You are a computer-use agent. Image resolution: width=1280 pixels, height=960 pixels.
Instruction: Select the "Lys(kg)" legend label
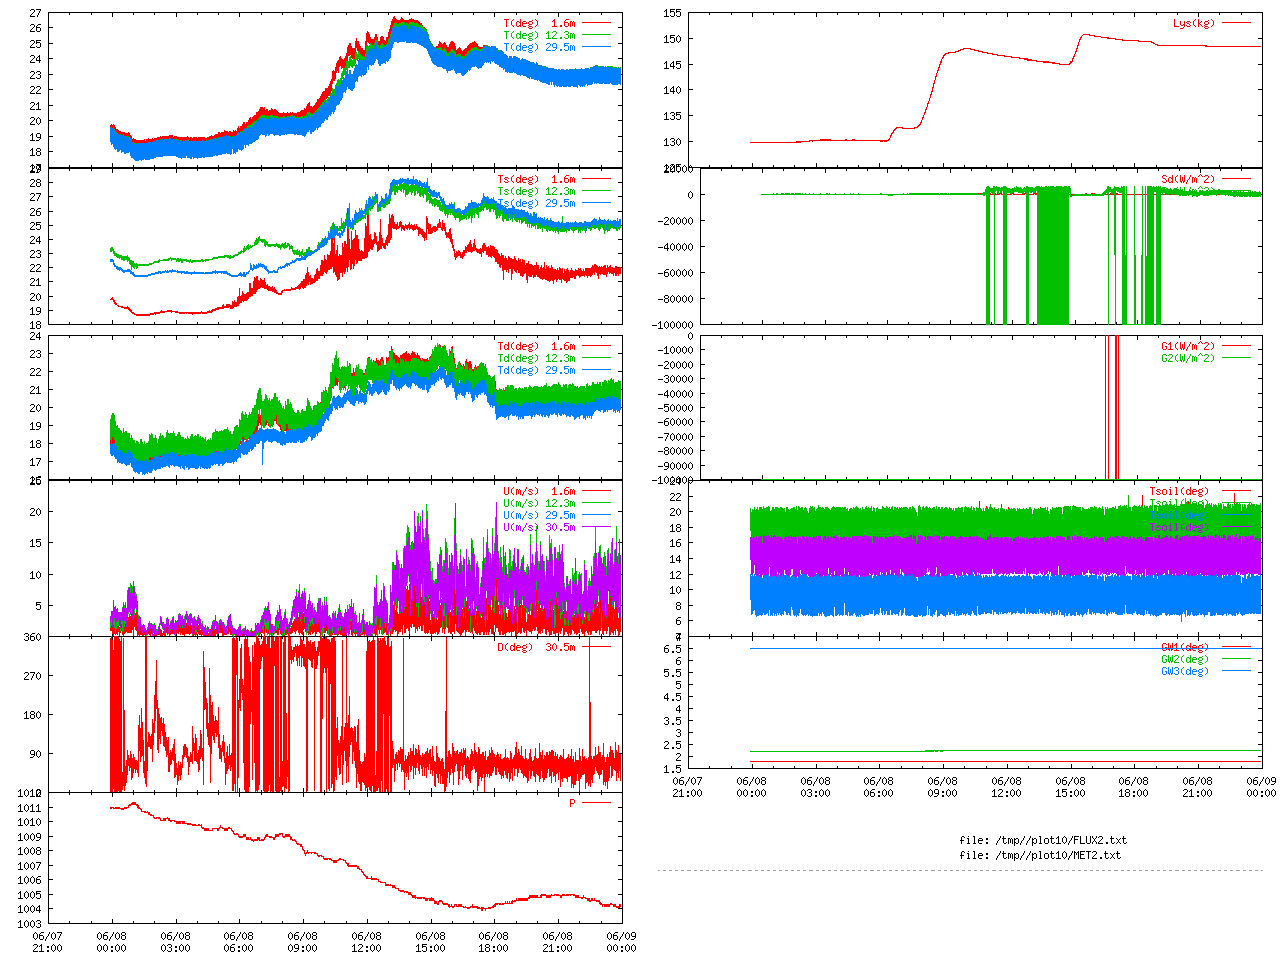(1194, 23)
